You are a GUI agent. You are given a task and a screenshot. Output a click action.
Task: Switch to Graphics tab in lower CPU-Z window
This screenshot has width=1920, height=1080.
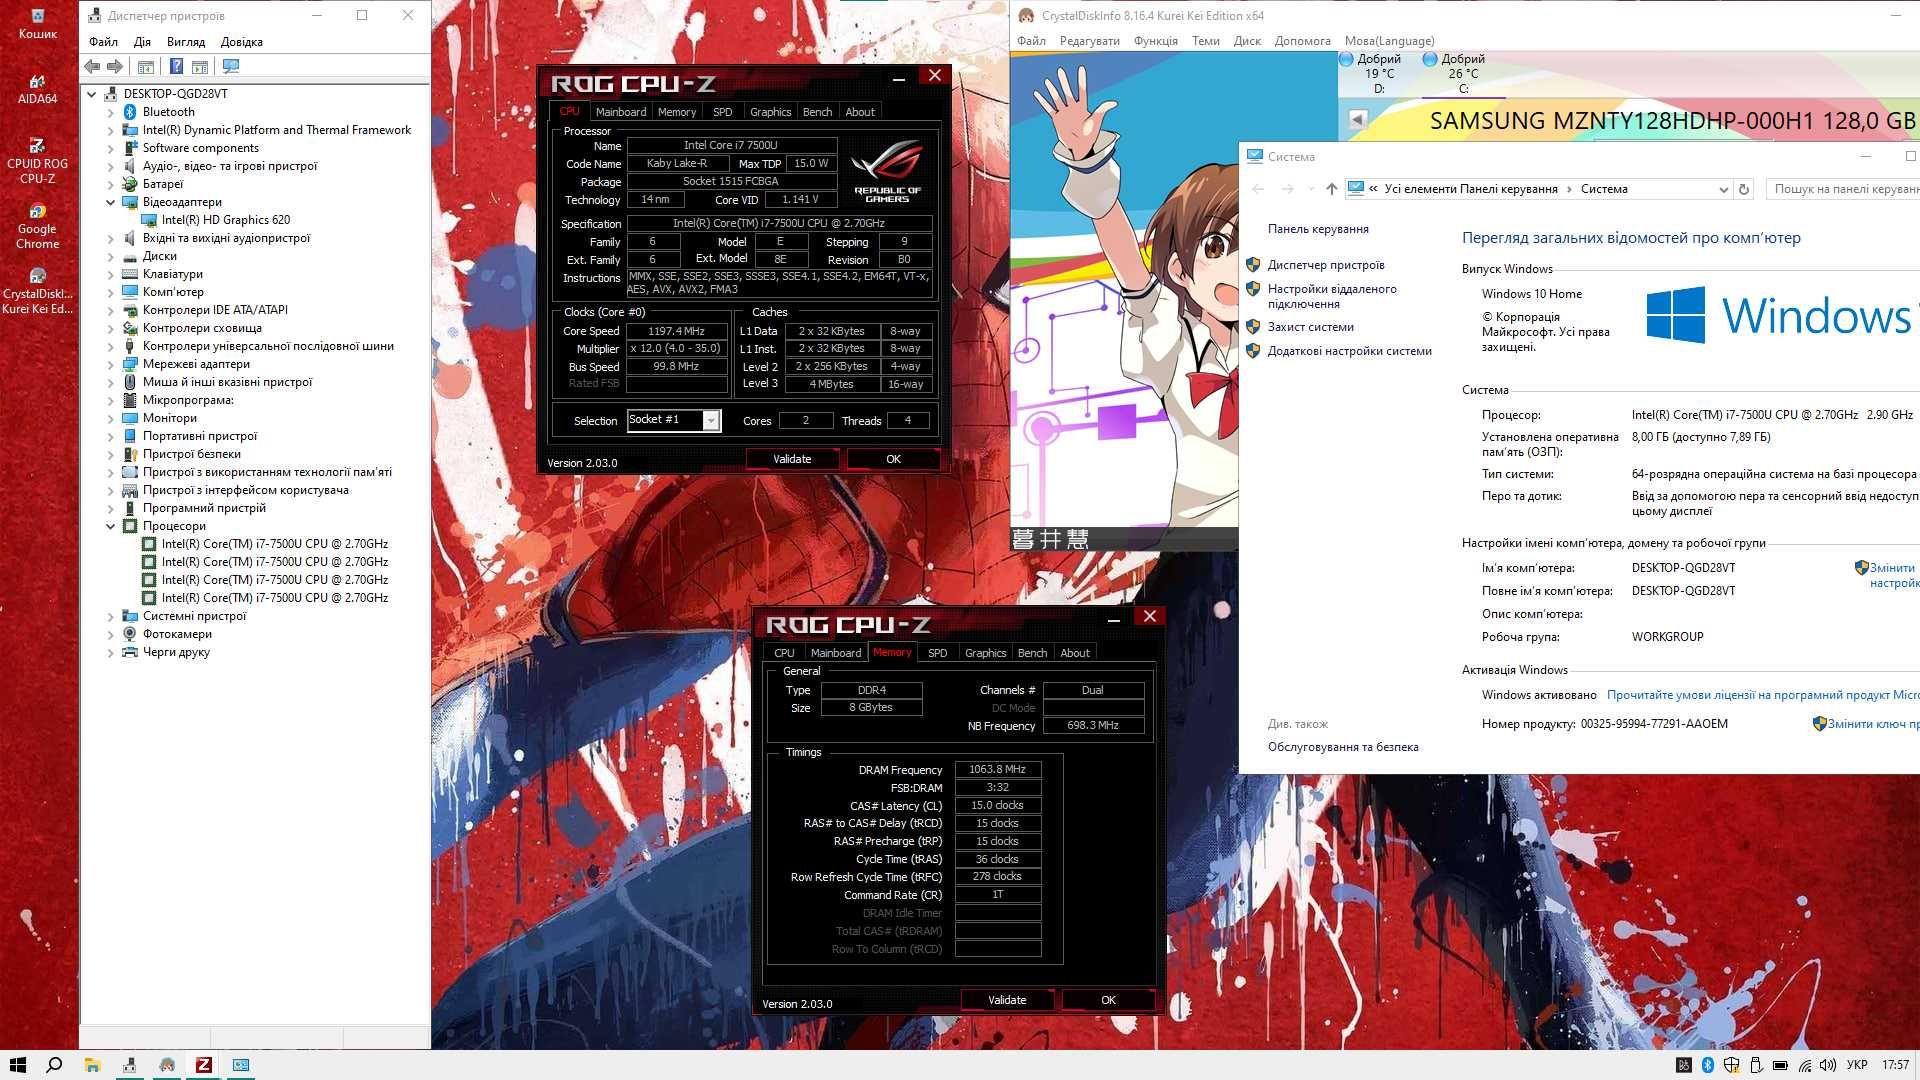[985, 653]
